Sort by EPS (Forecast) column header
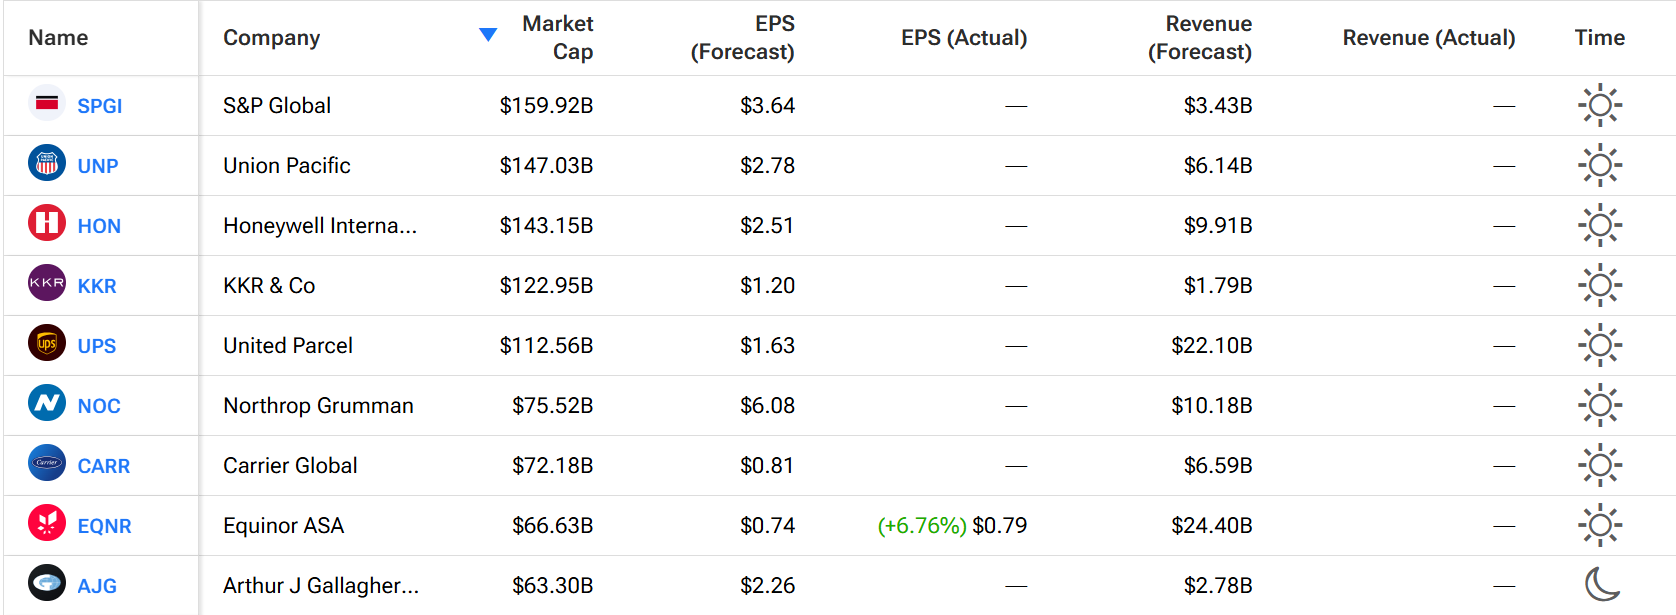 tap(743, 38)
